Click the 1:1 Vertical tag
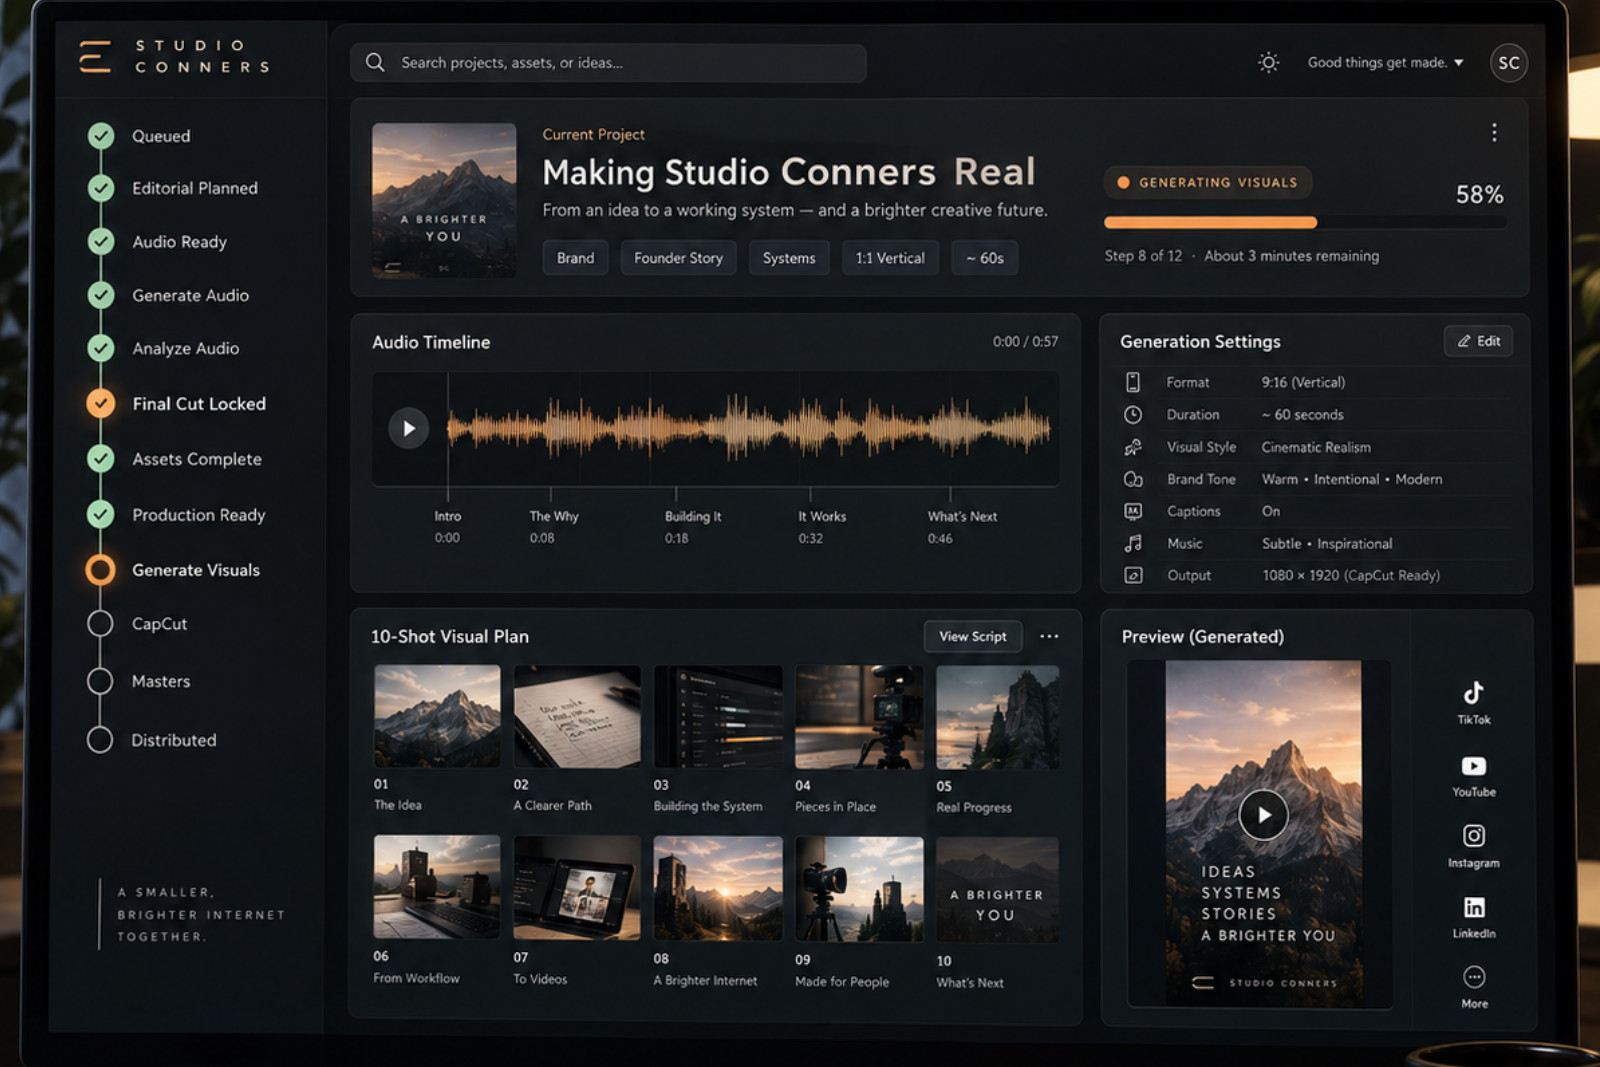 [x=890, y=258]
